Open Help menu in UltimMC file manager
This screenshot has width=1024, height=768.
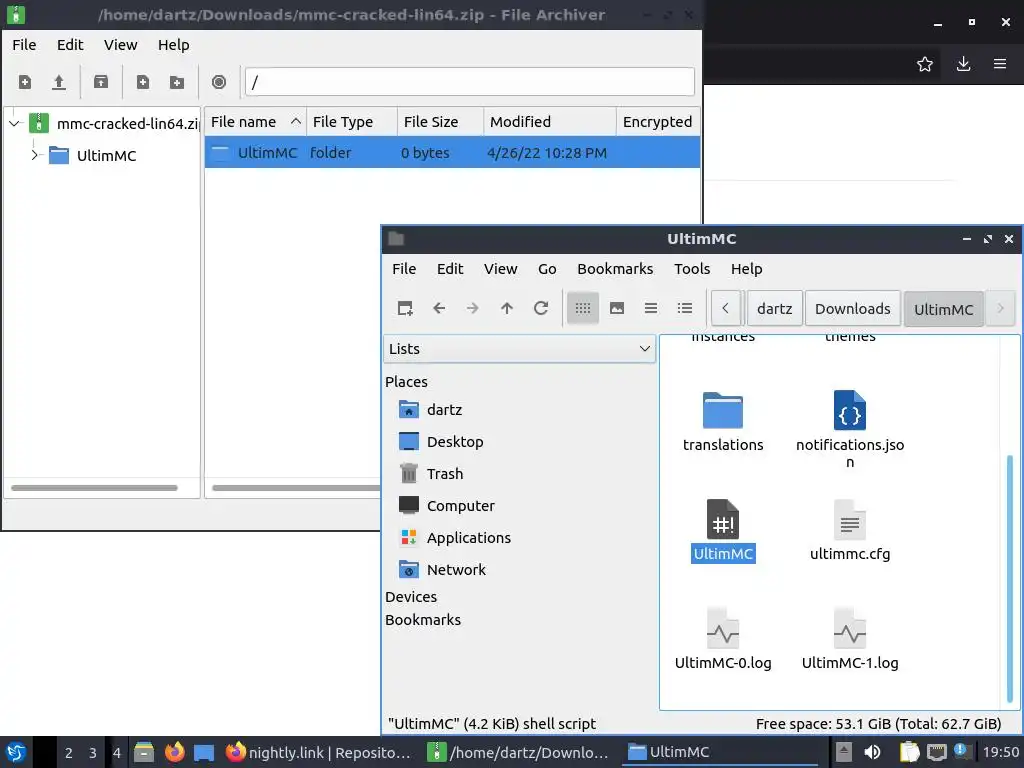[746, 269]
